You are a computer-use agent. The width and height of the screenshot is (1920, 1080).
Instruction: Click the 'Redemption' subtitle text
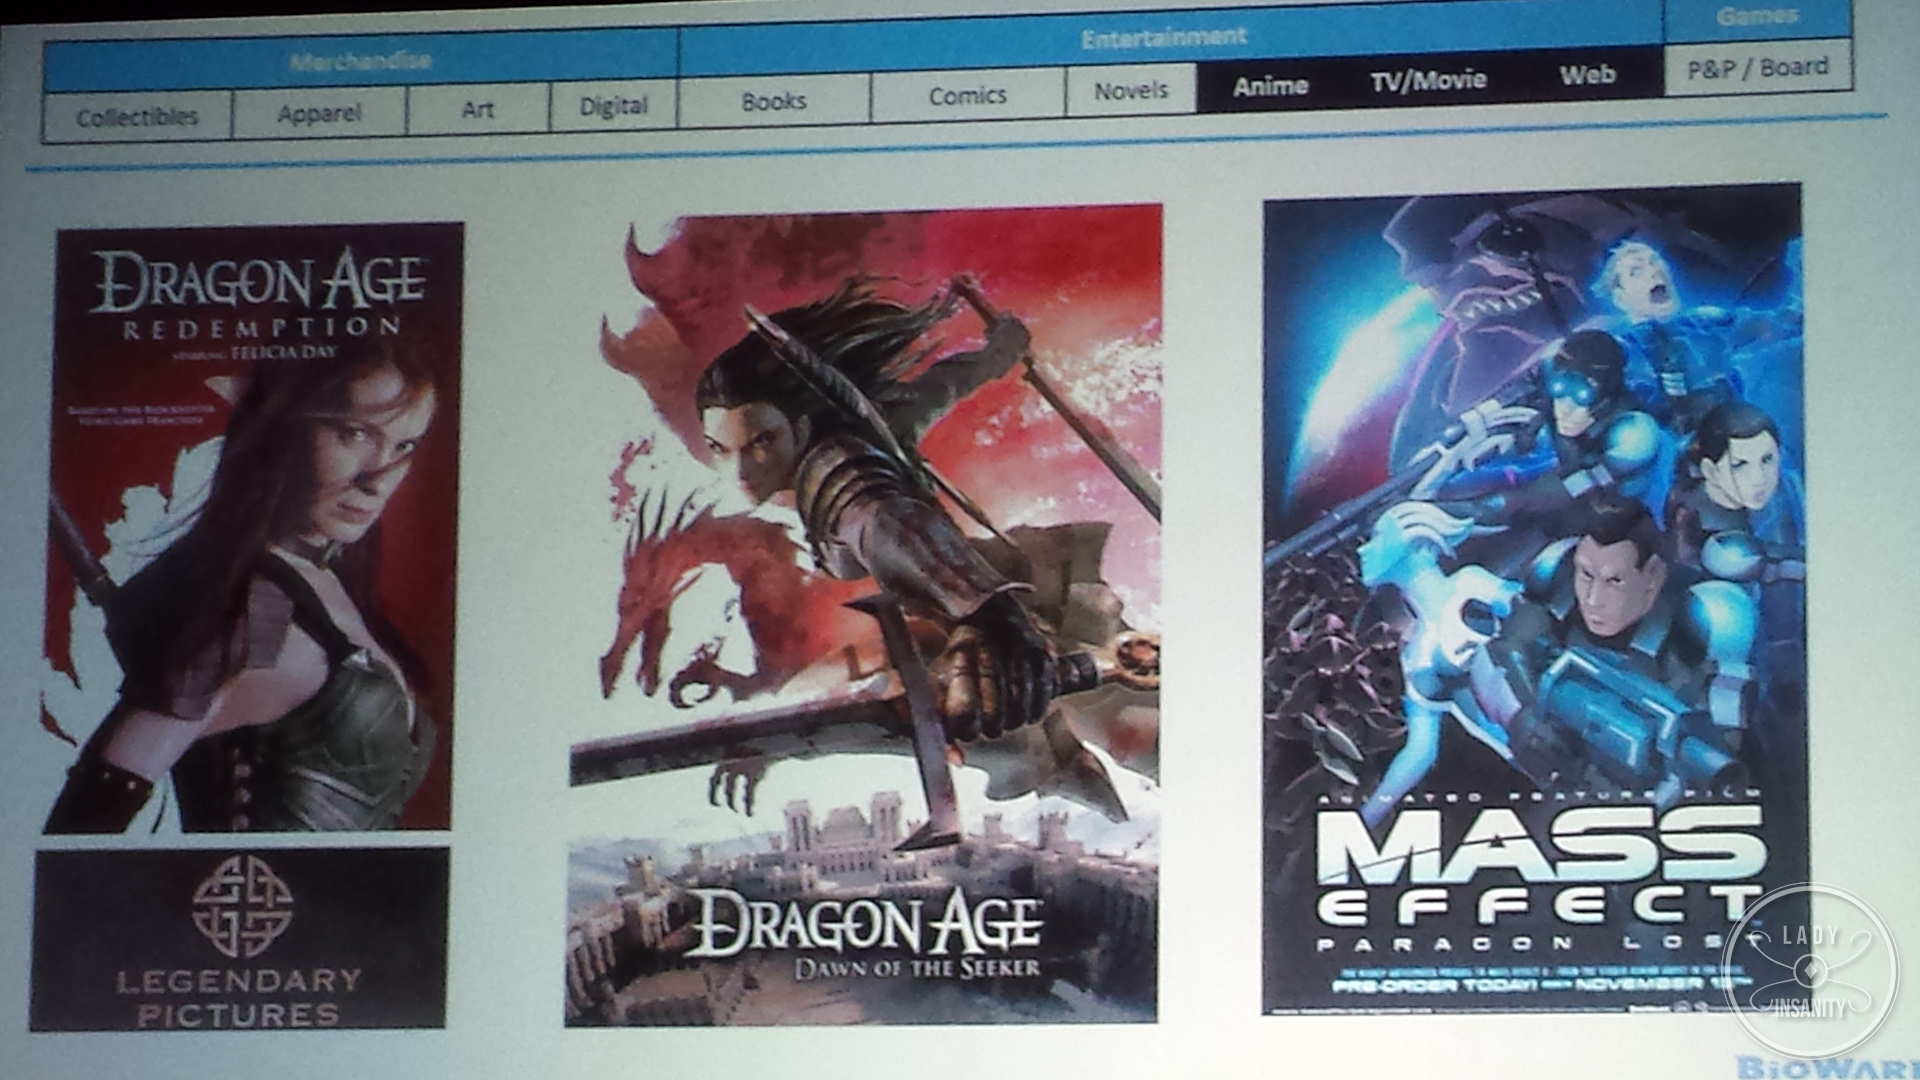(261, 328)
